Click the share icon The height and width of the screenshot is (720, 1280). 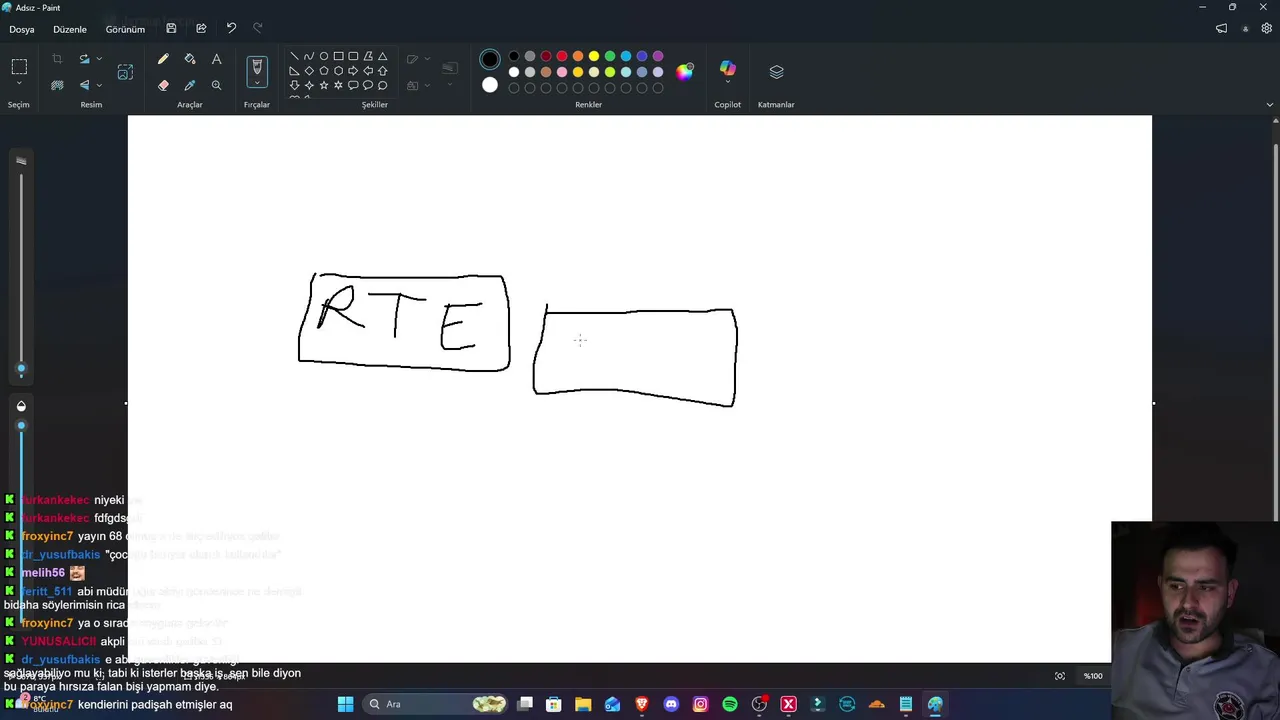[x=201, y=28]
